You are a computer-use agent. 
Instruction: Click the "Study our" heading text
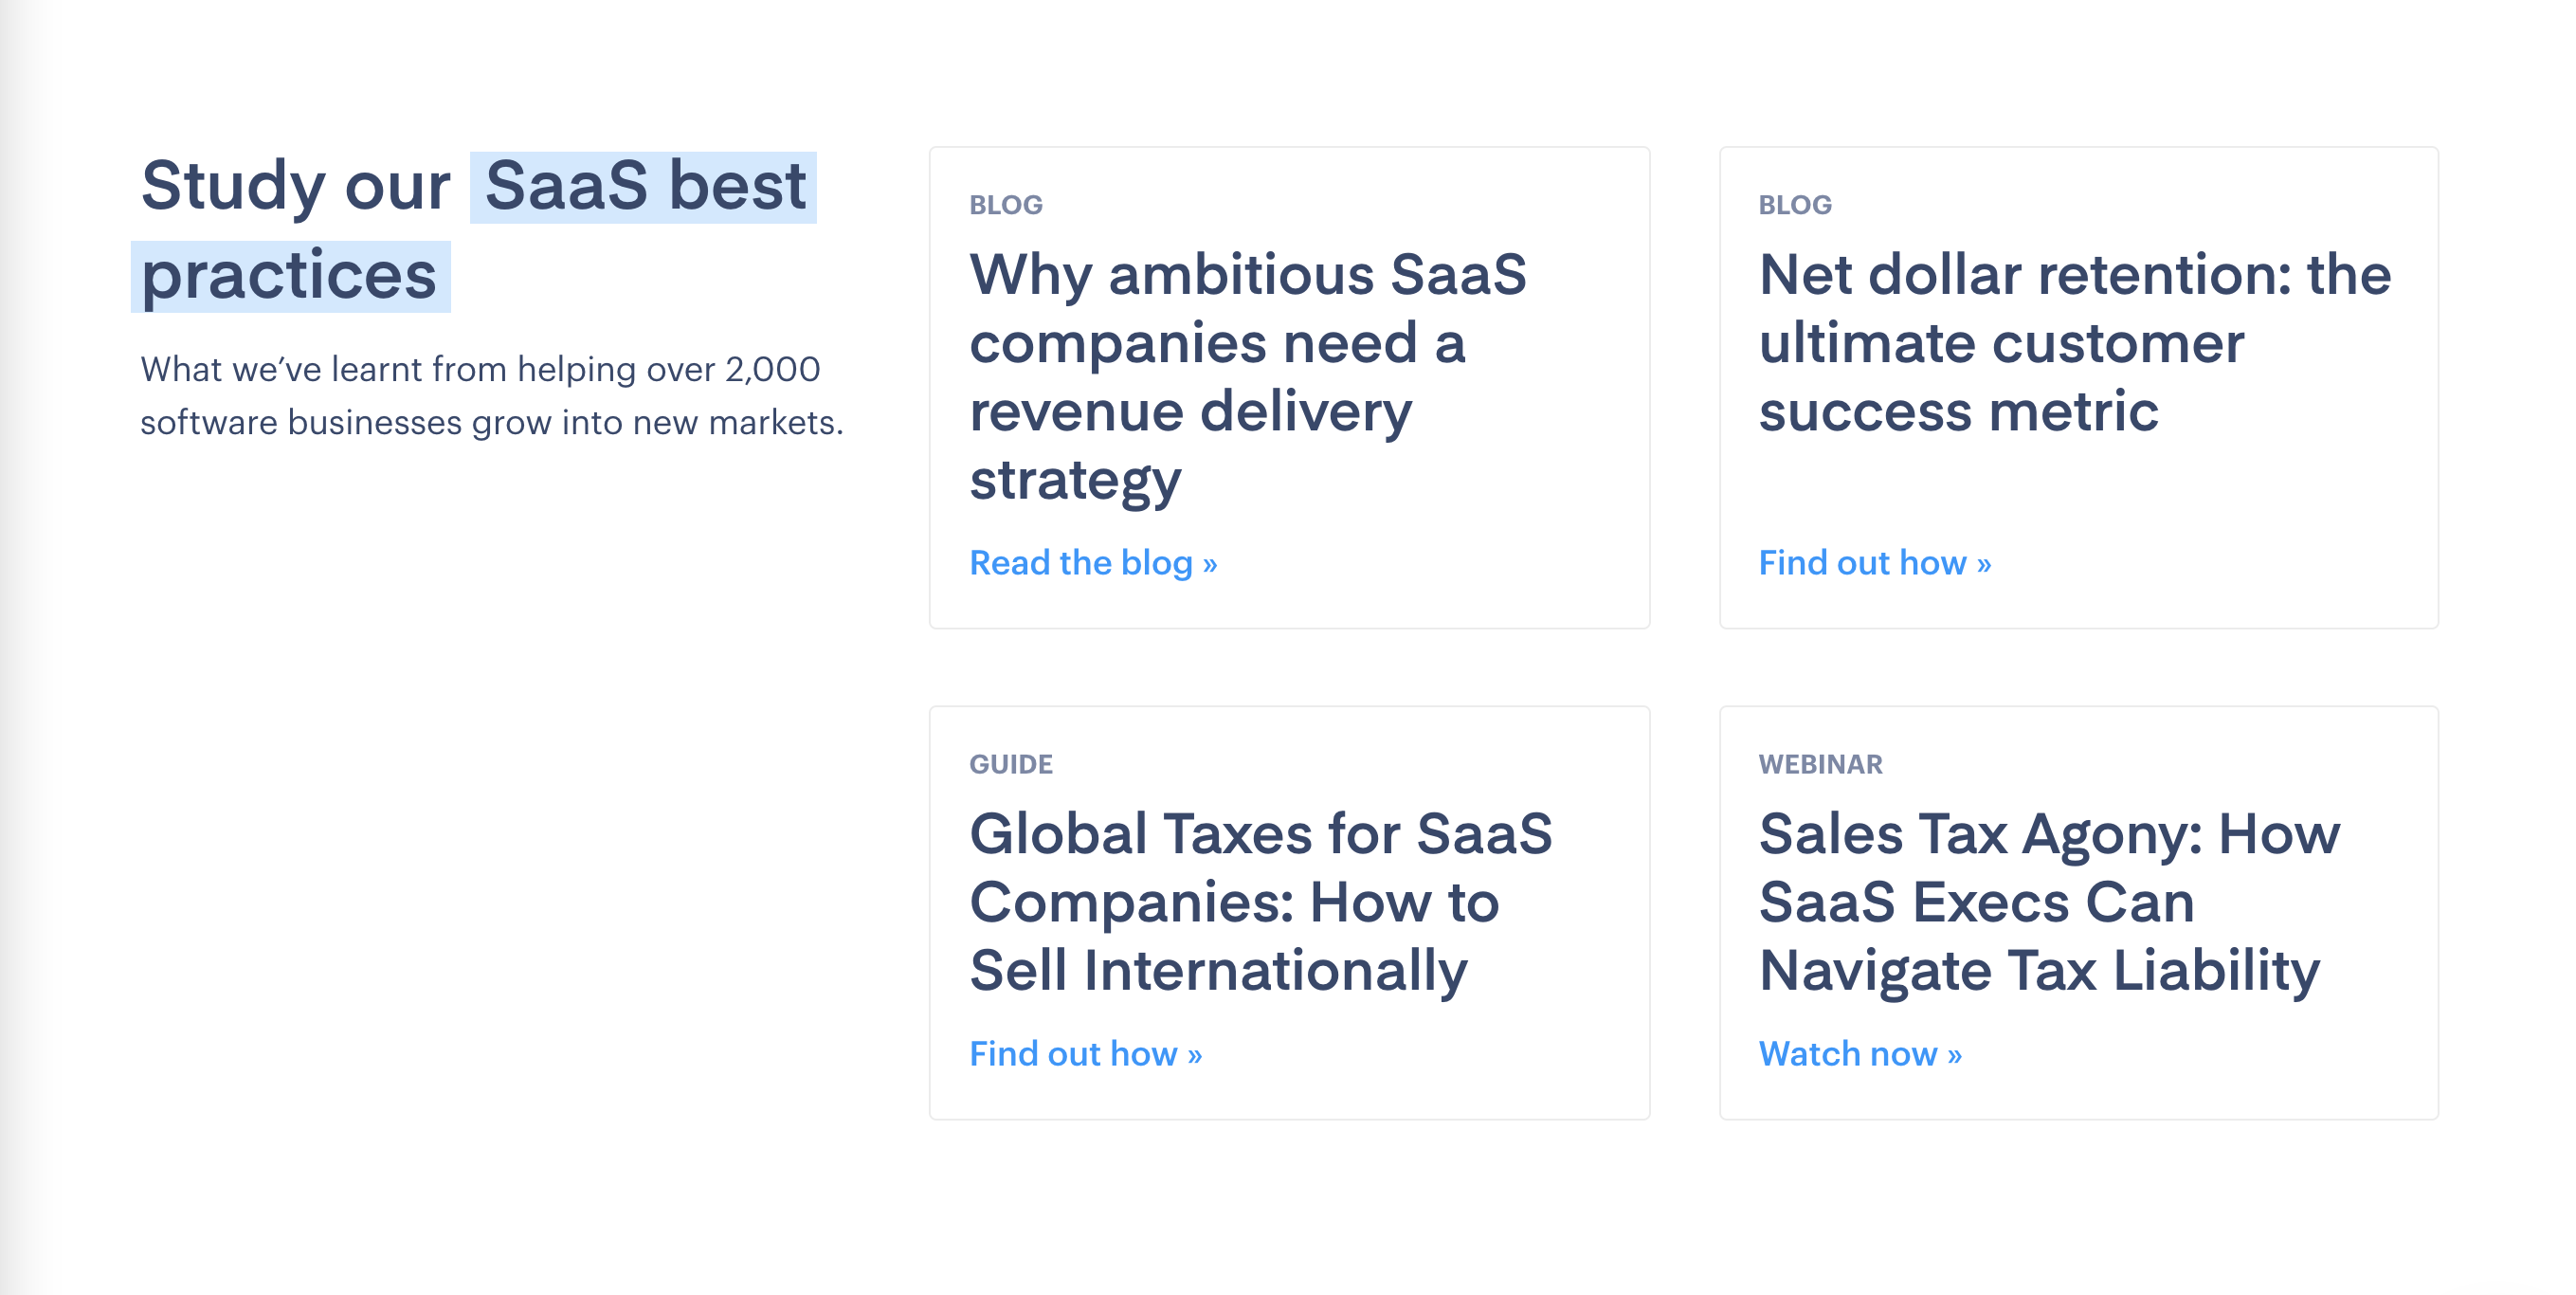(x=295, y=187)
